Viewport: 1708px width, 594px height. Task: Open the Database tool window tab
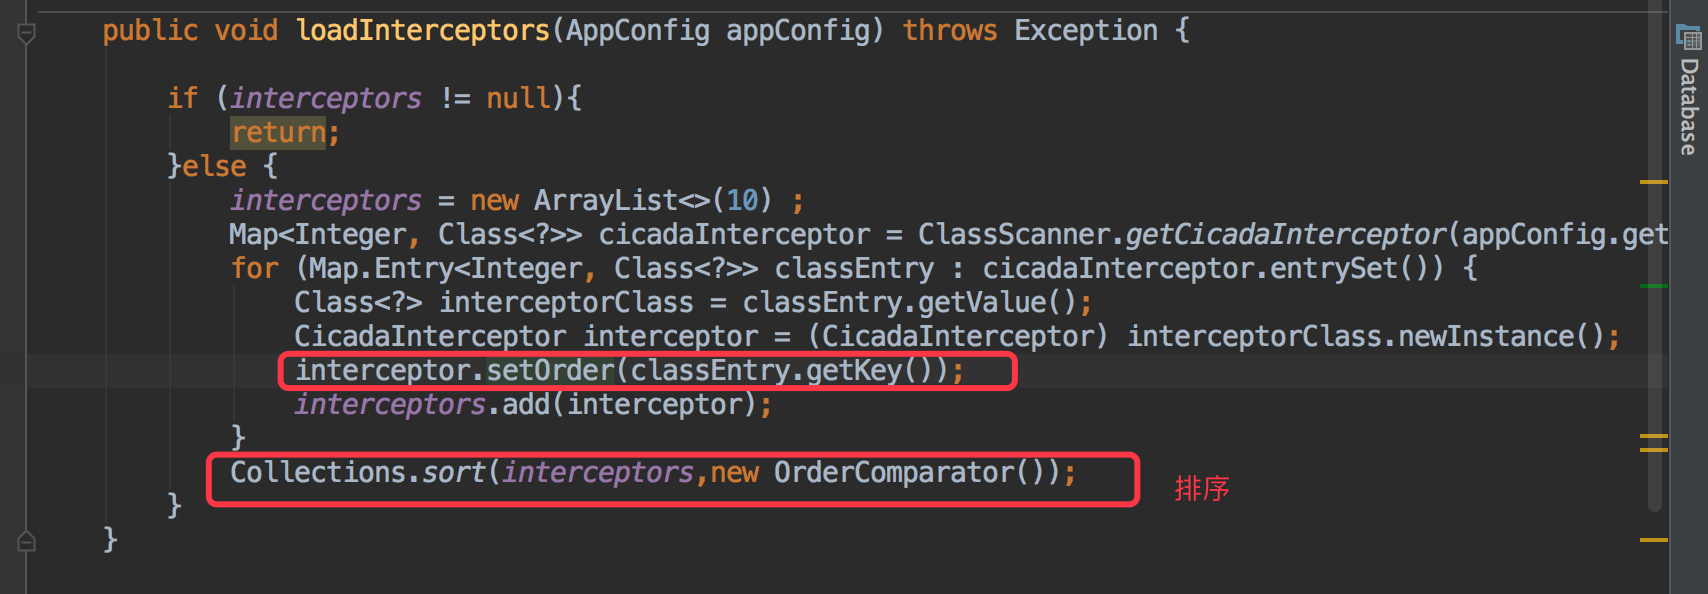[x=1689, y=90]
